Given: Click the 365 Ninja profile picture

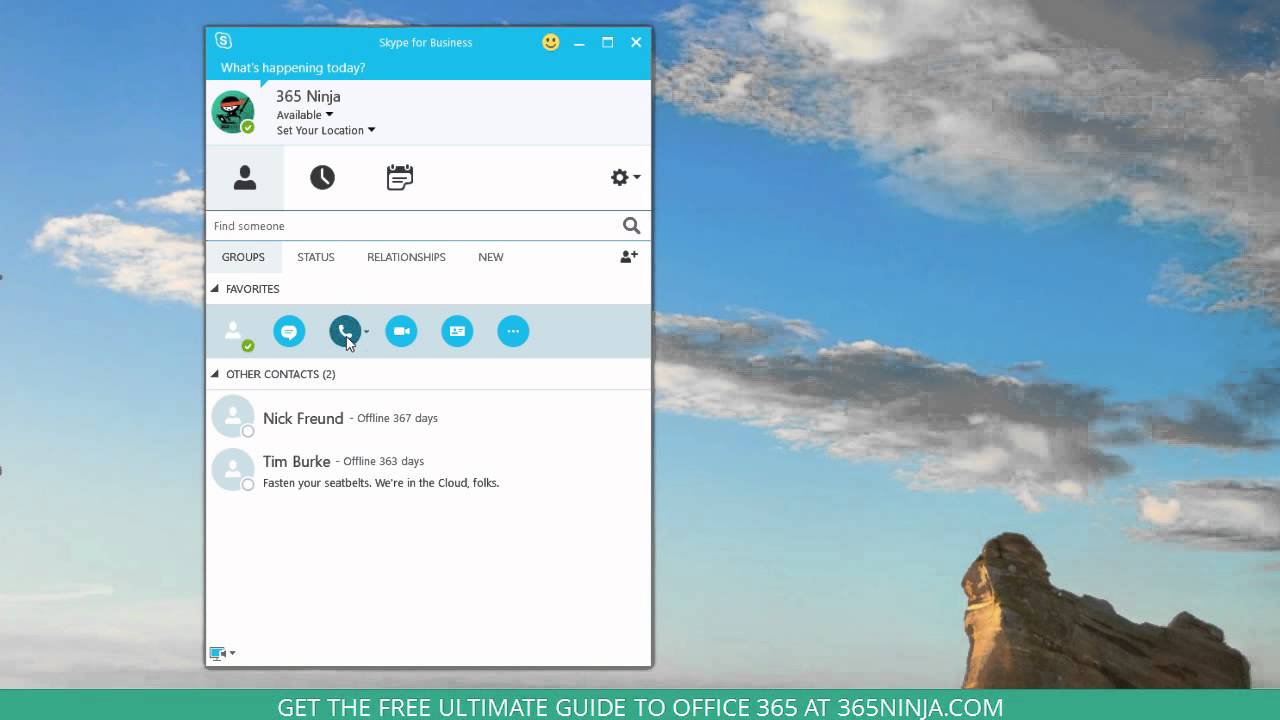Looking at the screenshot, I should coord(233,111).
